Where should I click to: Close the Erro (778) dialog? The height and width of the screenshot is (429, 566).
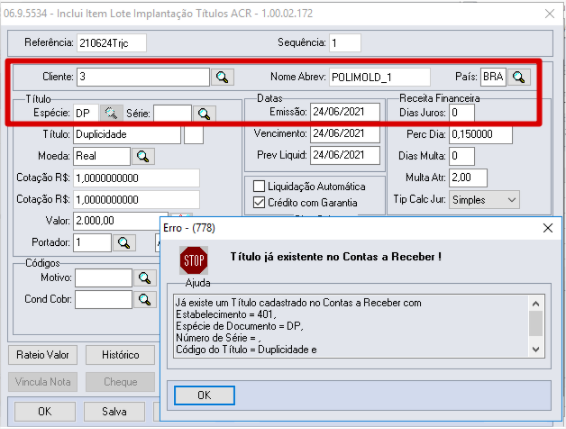pyautogui.click(x=548, y=228)
